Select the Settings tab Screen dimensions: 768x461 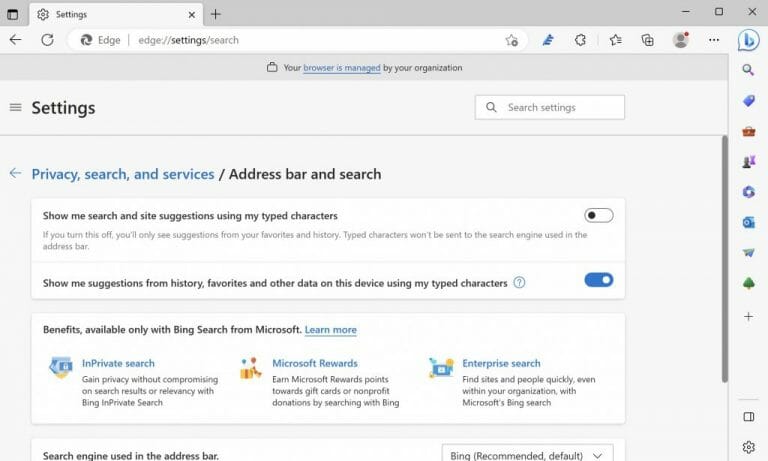pyautogui.click(x=117, y=15)
